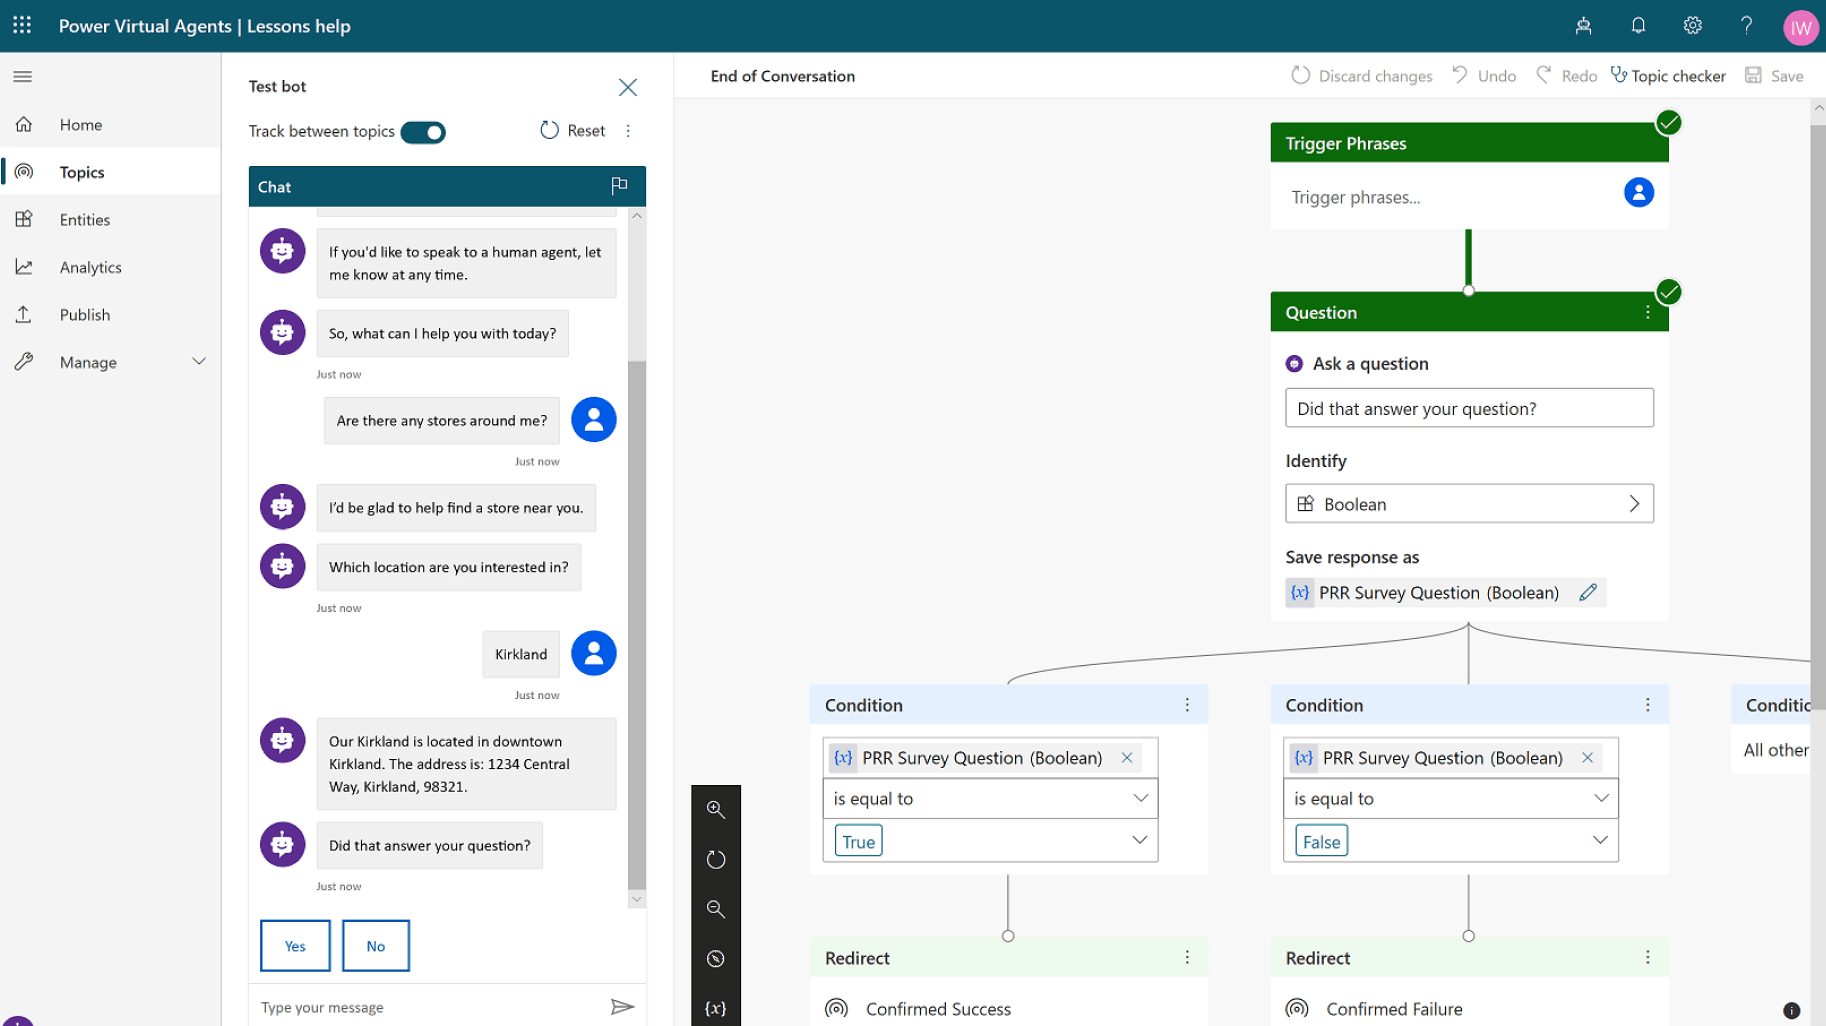
Task: Go to the Analytics section
Action: [x=90, y=267]
